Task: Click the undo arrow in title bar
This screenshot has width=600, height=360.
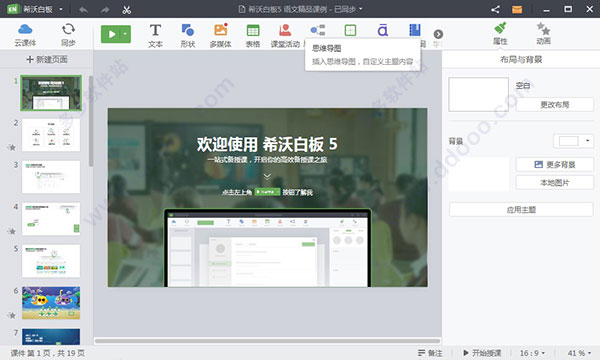Action: tap(83, 10)
